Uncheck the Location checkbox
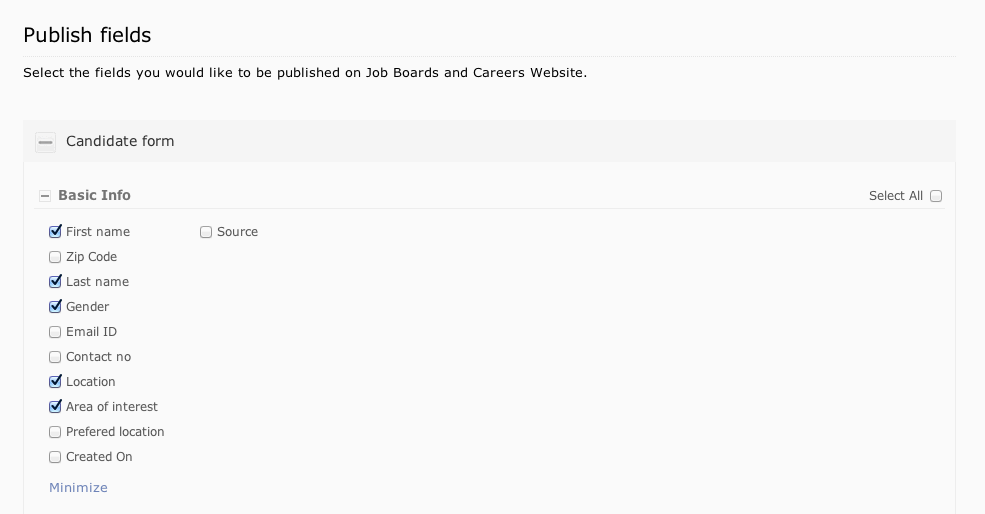Screen dimensions: 985x514 coord(55,382)
